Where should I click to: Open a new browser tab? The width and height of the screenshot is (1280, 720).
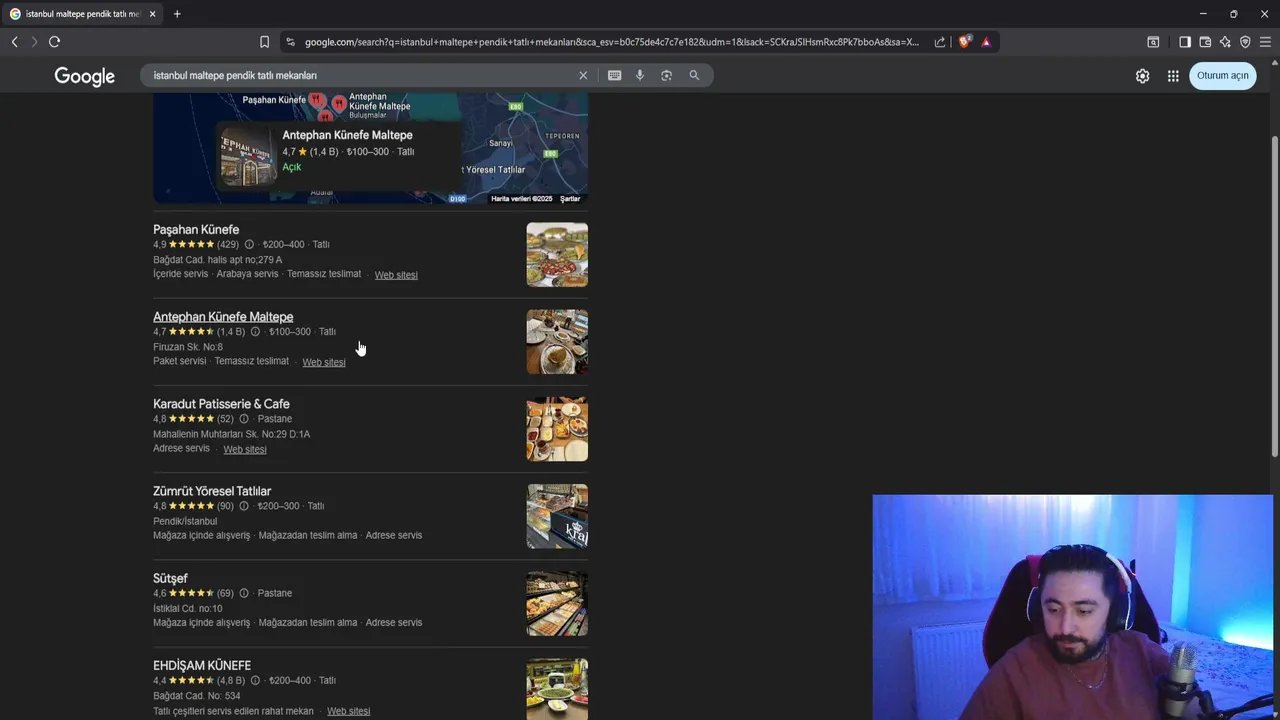(177, 14)
